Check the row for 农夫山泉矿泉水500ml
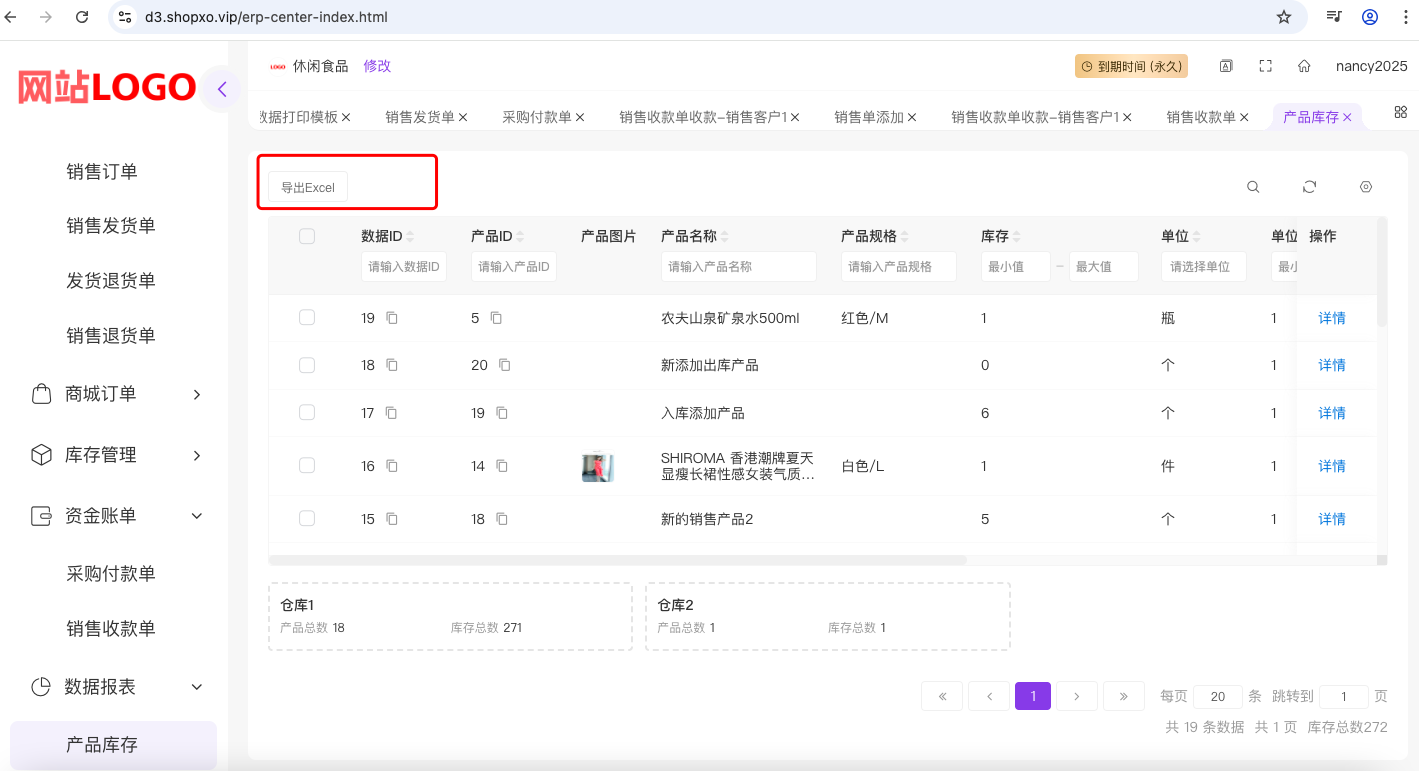The width and height of the screenshot is (1419, 771). pos(307,317)
